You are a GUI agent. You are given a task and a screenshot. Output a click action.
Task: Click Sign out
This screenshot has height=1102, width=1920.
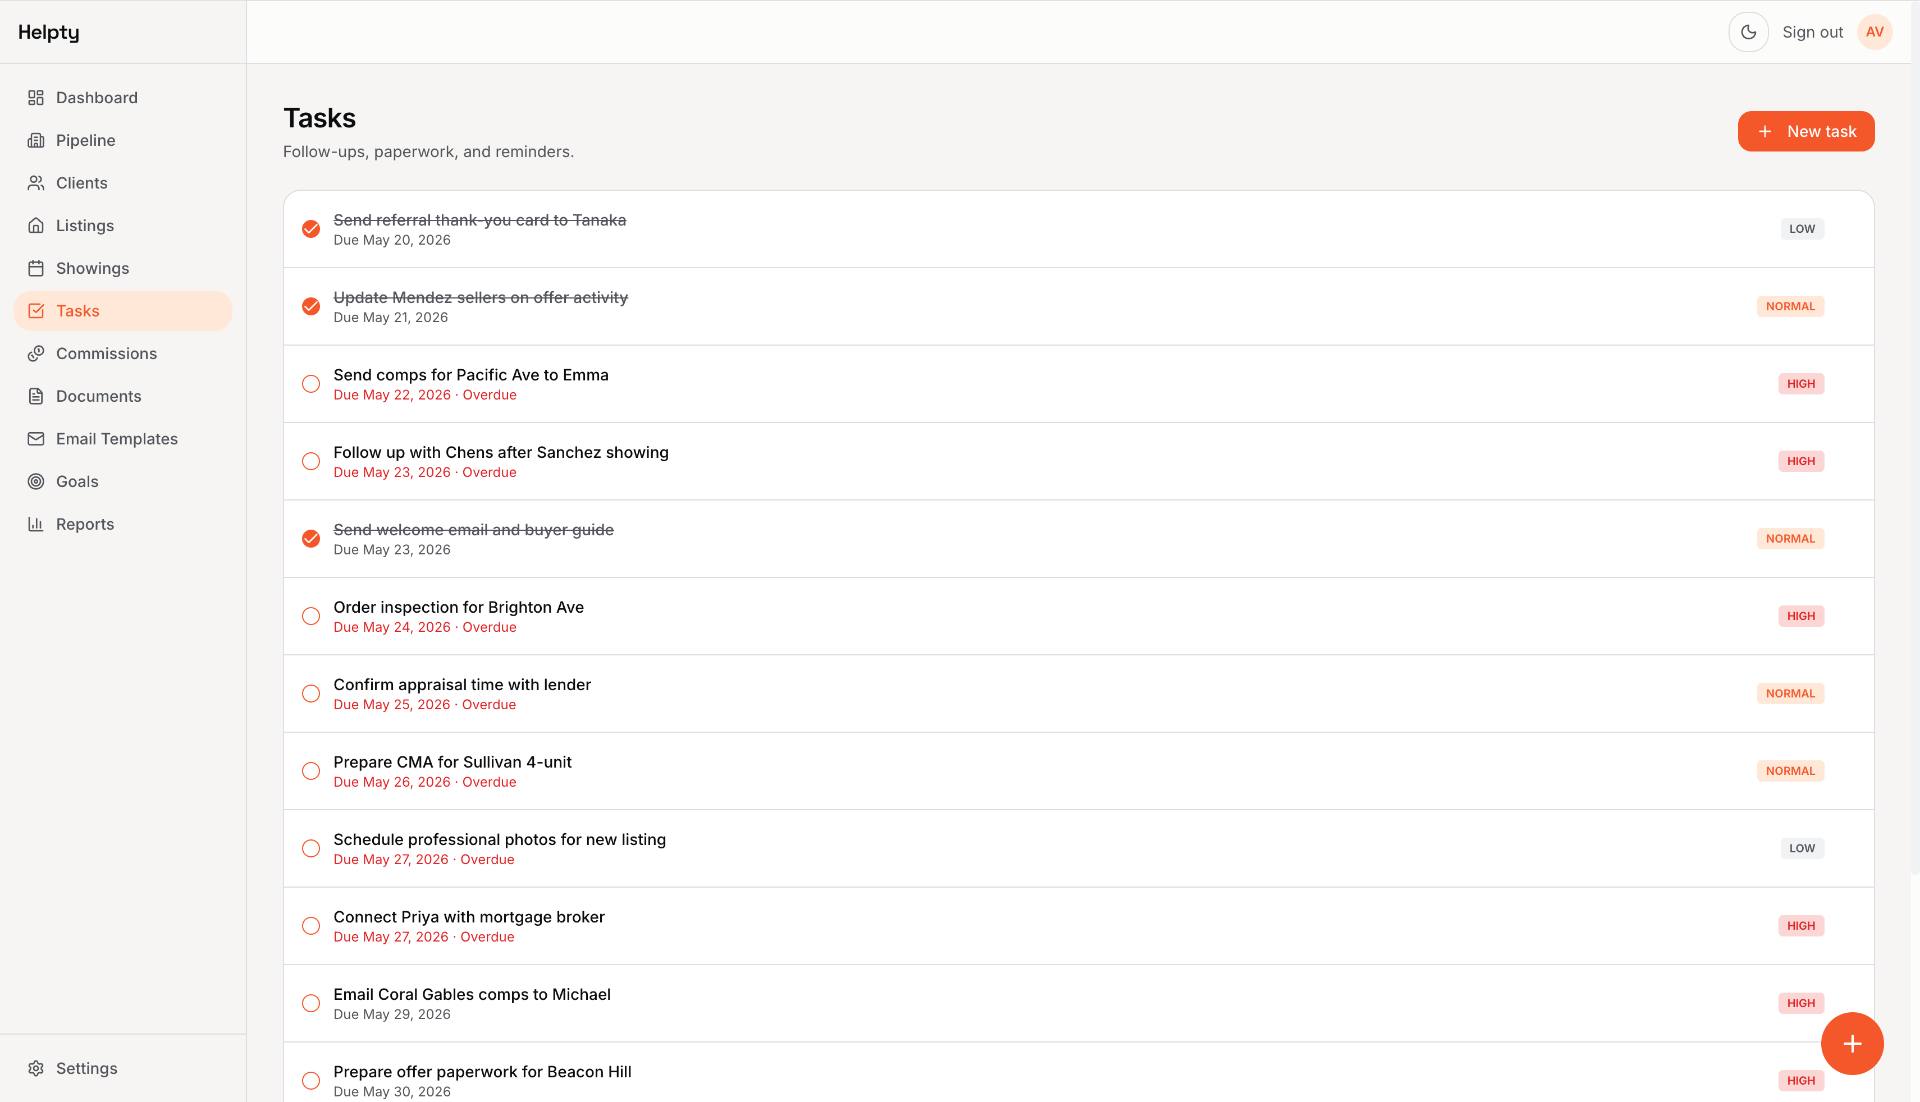click(1812, 32)
